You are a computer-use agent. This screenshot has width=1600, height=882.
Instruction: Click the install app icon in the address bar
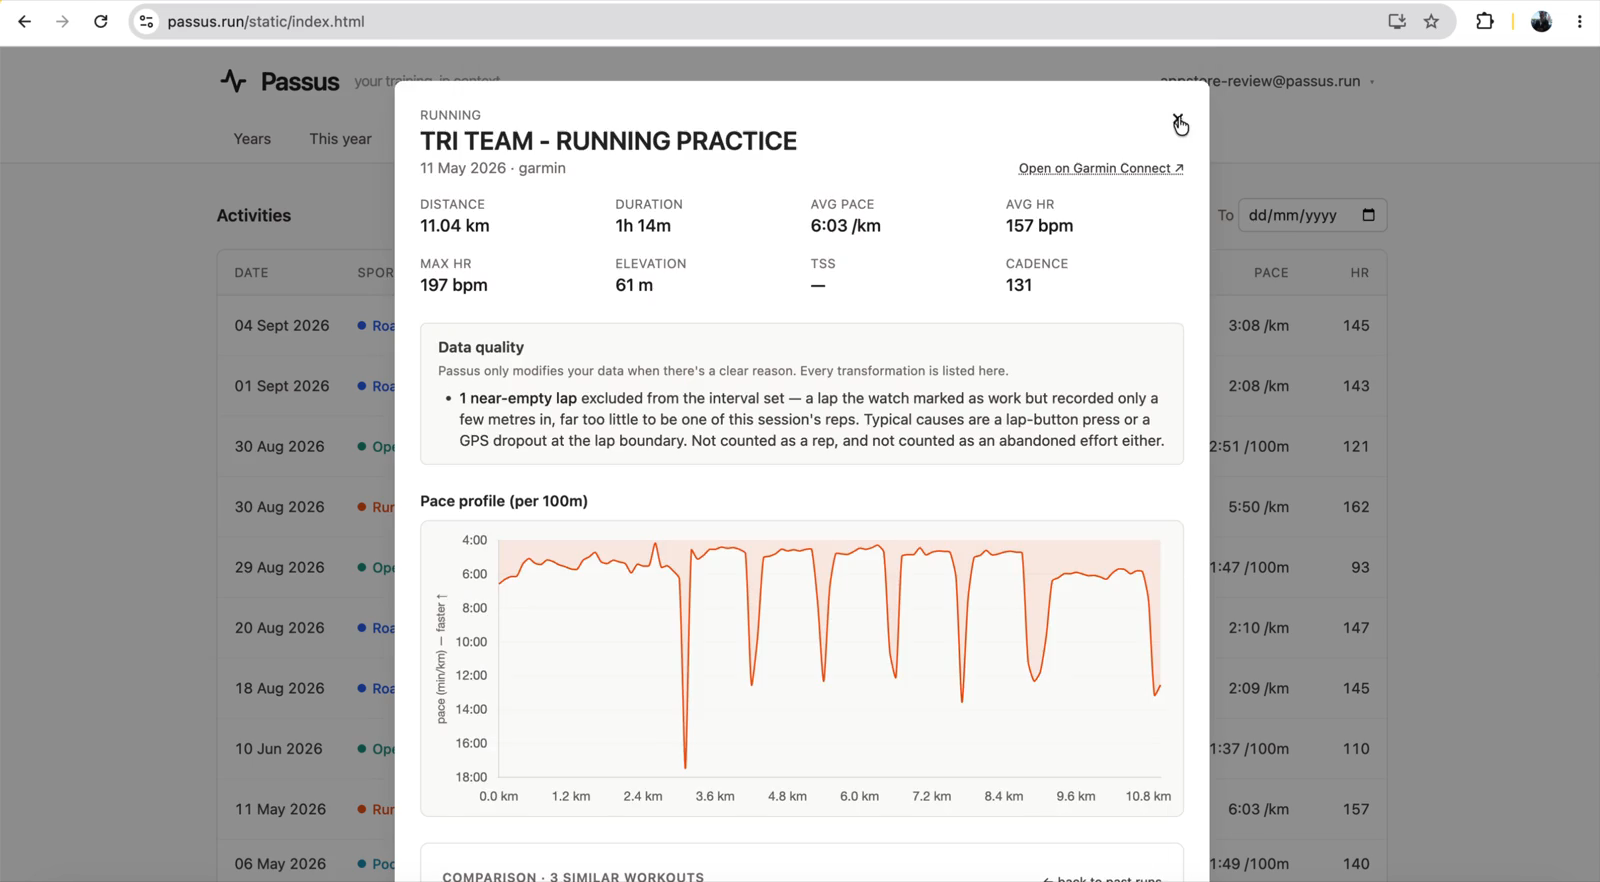click(1397, 21)
